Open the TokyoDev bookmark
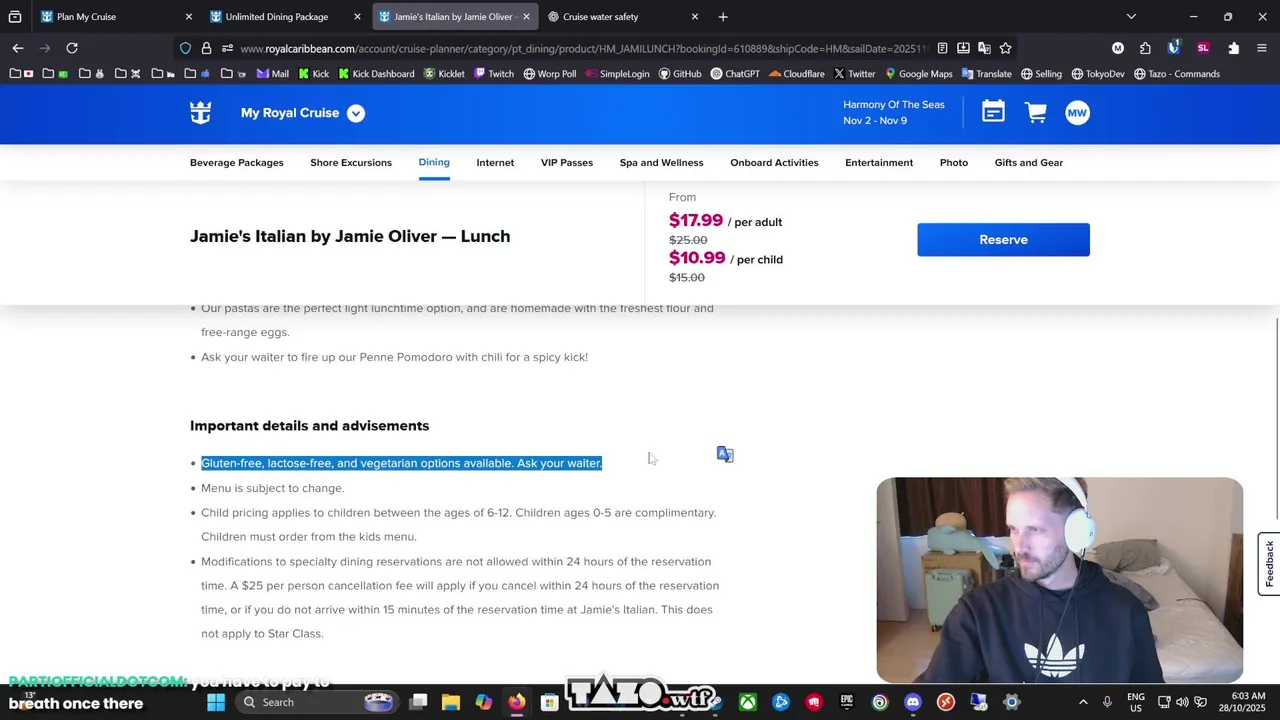This screenshot has height=720, width=1280. [1098, 74]
